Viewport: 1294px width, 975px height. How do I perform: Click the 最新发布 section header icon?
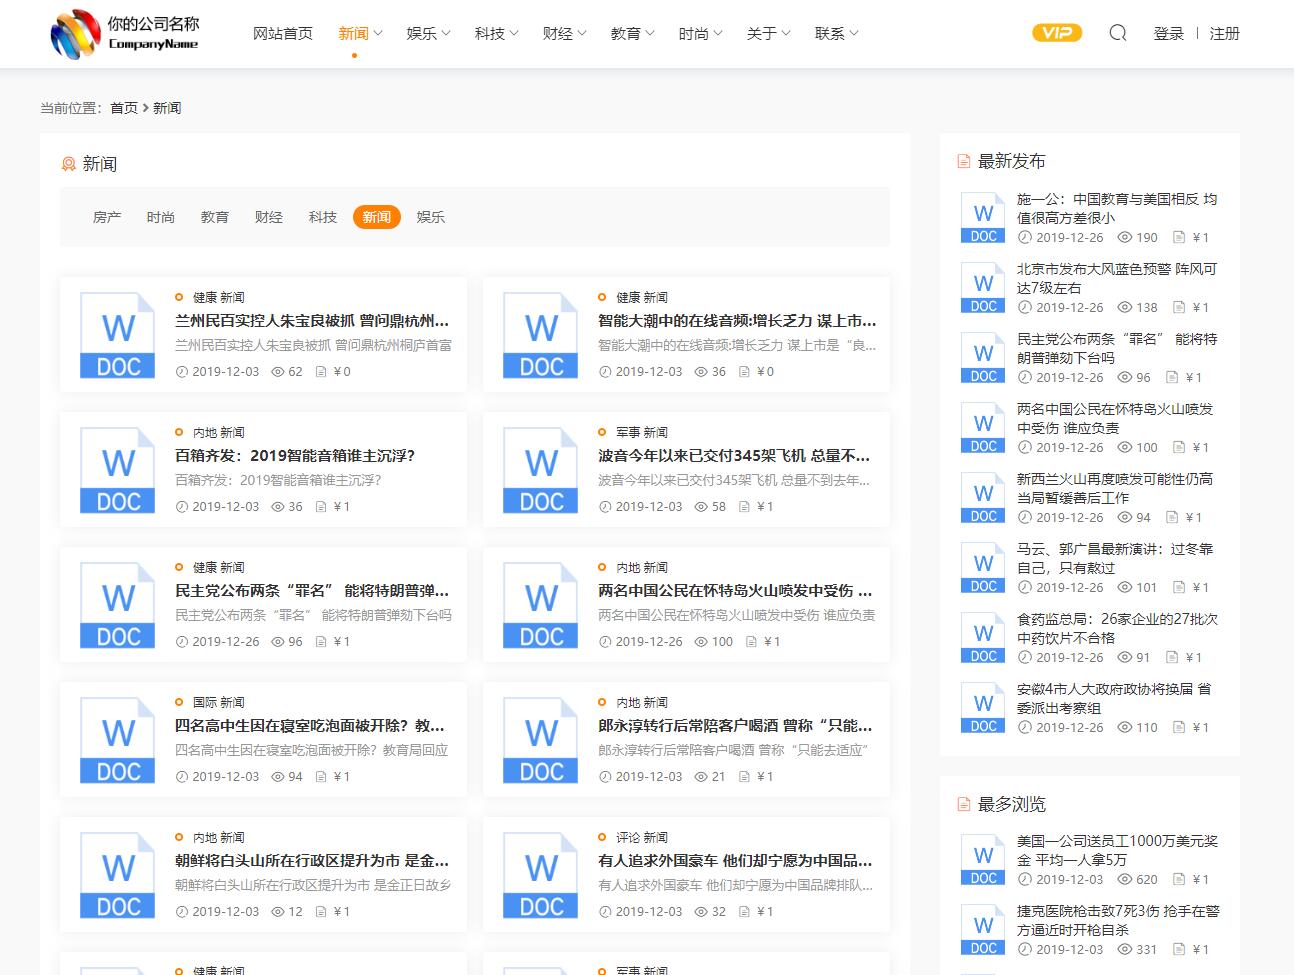pyautogui.click(x=962, y=160)
